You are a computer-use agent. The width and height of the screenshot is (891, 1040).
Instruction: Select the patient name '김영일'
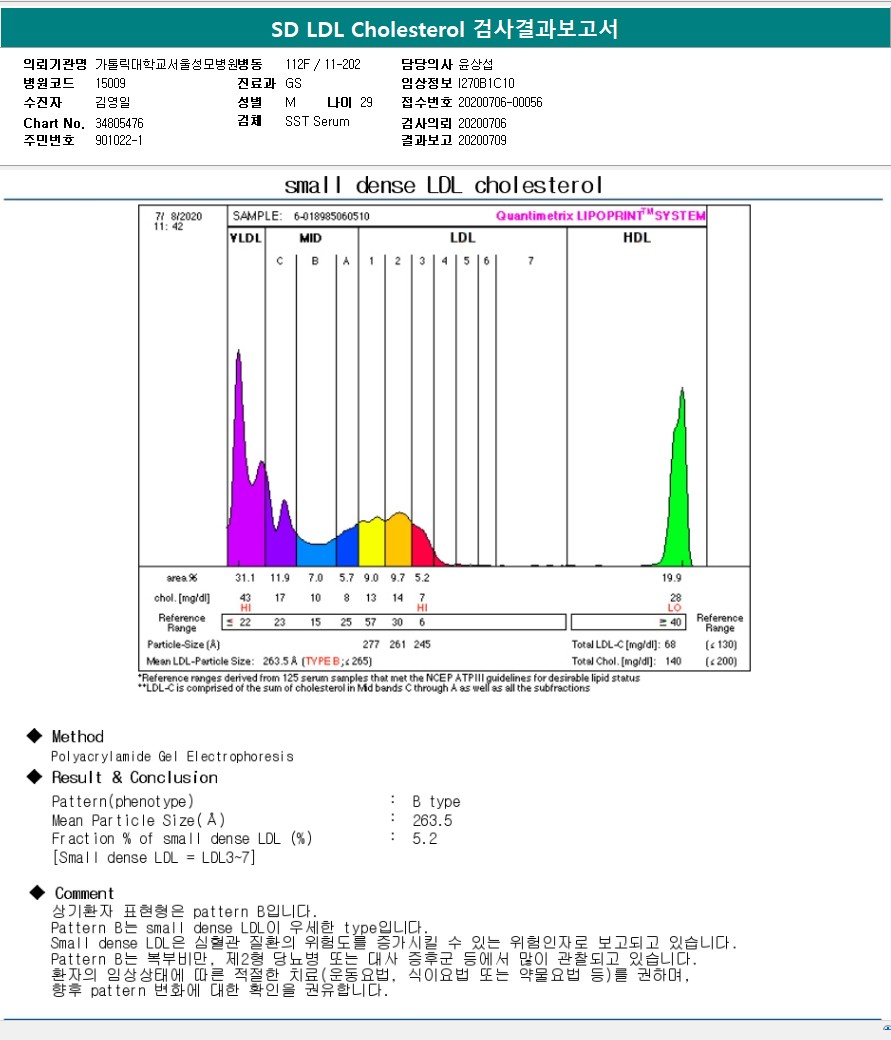tap(113, 102)
